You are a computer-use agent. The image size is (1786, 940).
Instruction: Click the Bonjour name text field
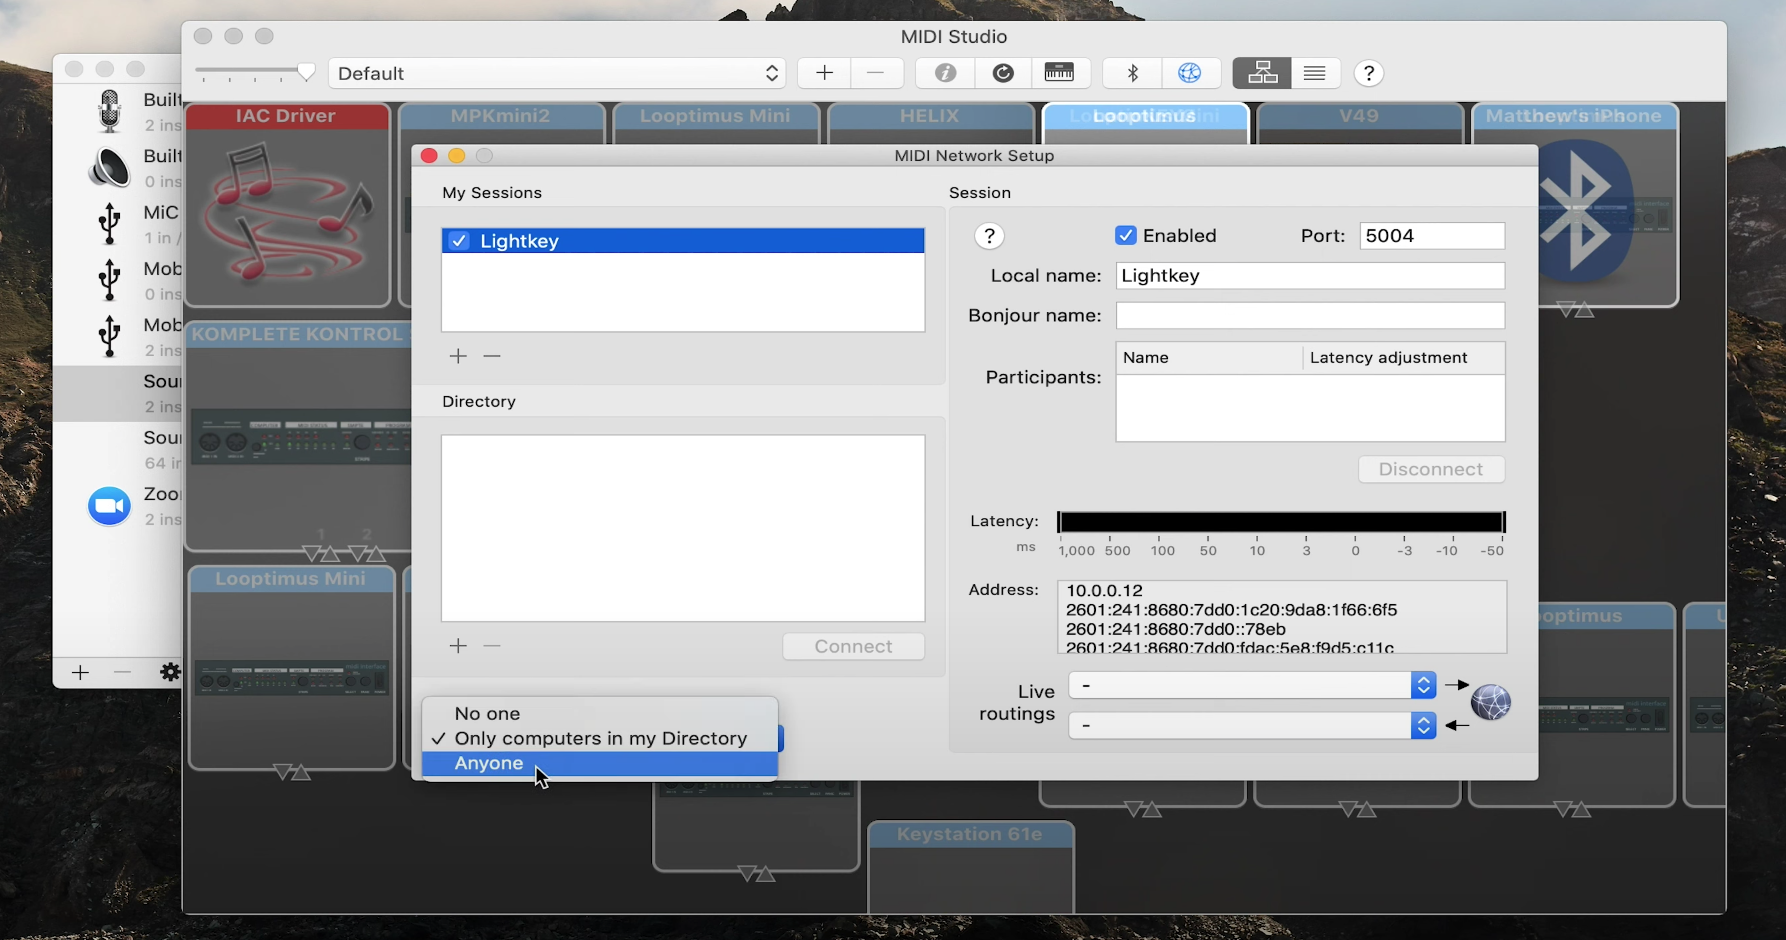coord(1310,315)
